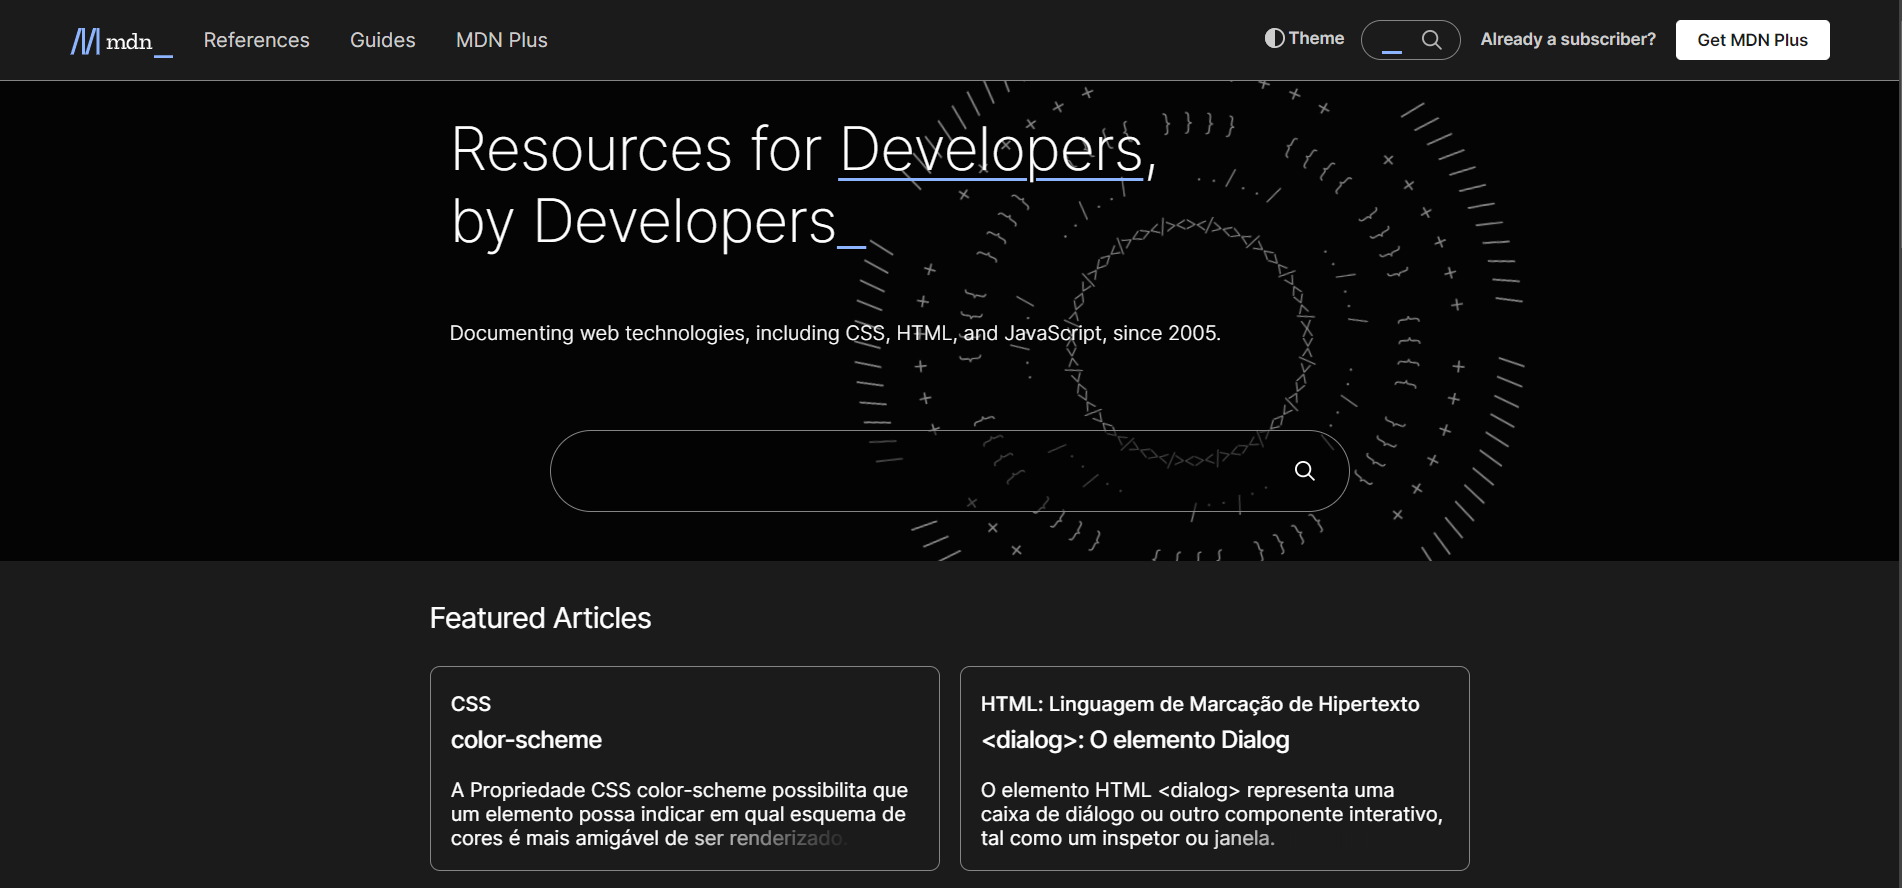Click the MDN logo in header
This screenshot has width=1902, height=888.
coord(121,41)
